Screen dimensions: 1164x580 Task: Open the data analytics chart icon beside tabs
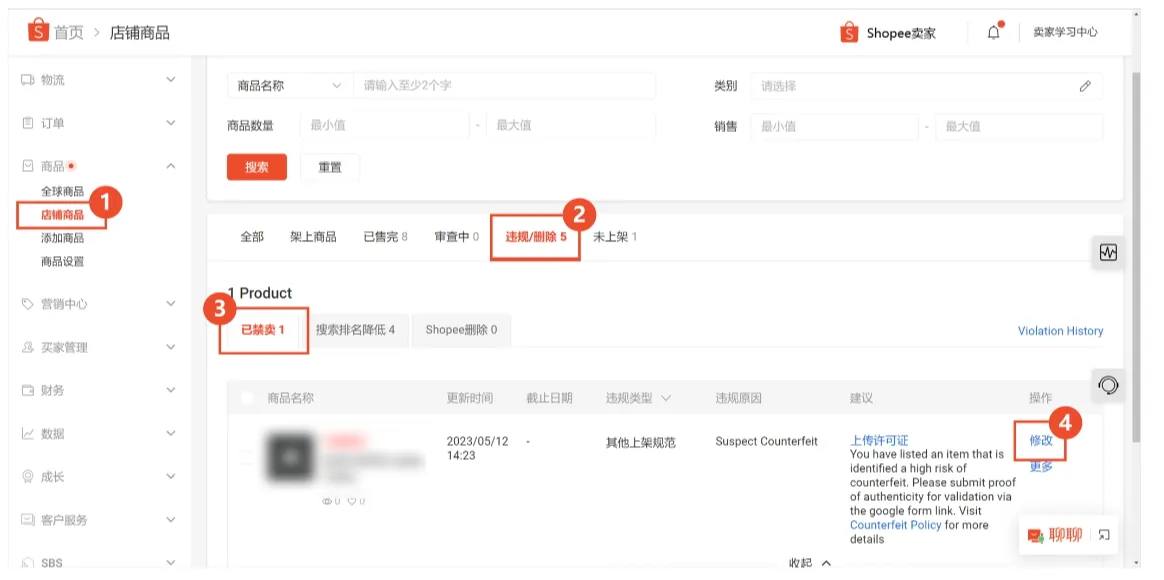coord(1108,251)
